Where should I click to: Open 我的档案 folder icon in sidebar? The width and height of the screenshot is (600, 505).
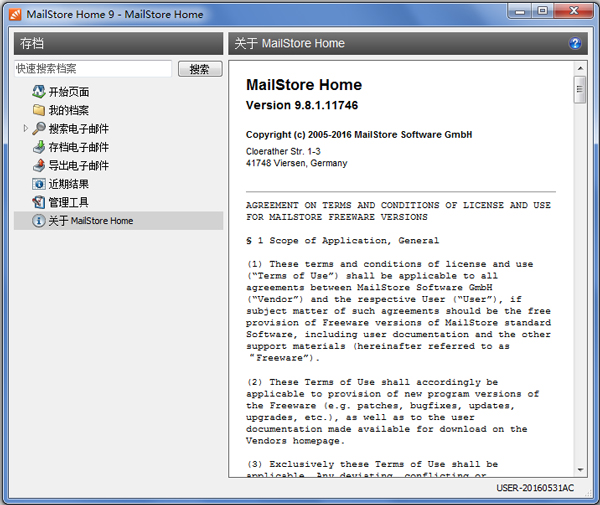(x=39, y=110)
